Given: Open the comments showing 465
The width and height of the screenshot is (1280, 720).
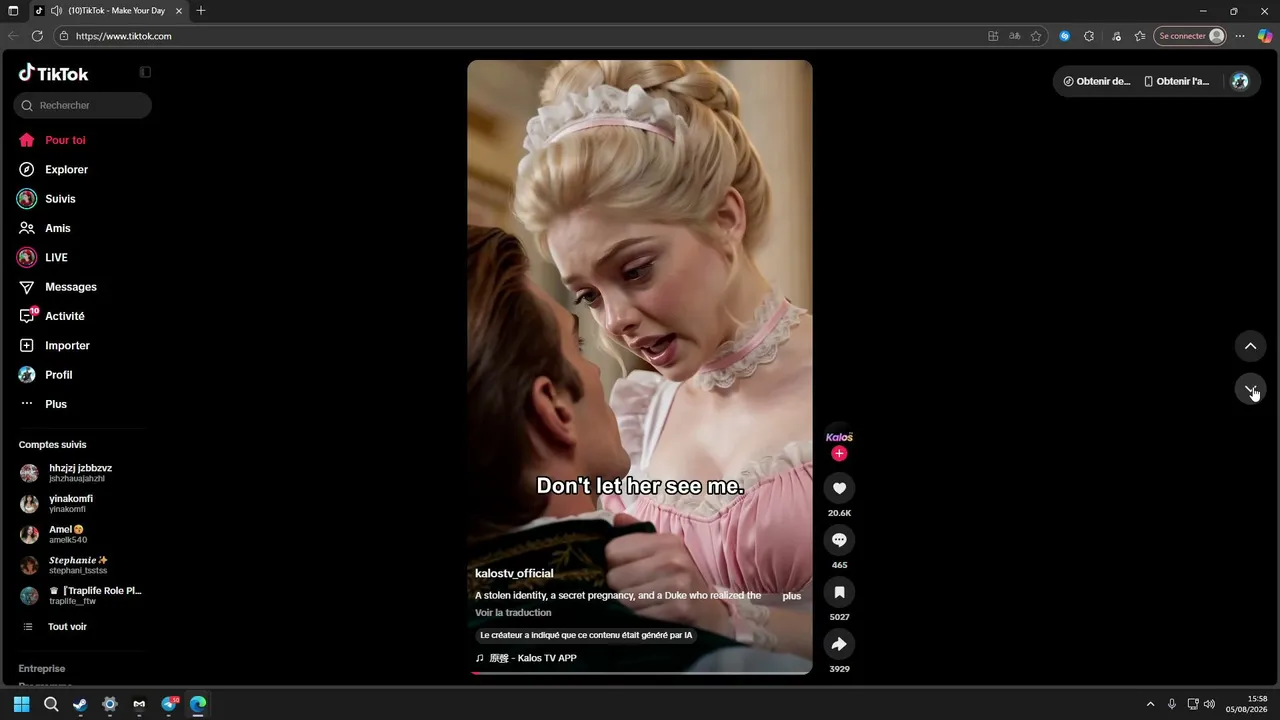Looking at the screenshot, I should click(839, 540).
